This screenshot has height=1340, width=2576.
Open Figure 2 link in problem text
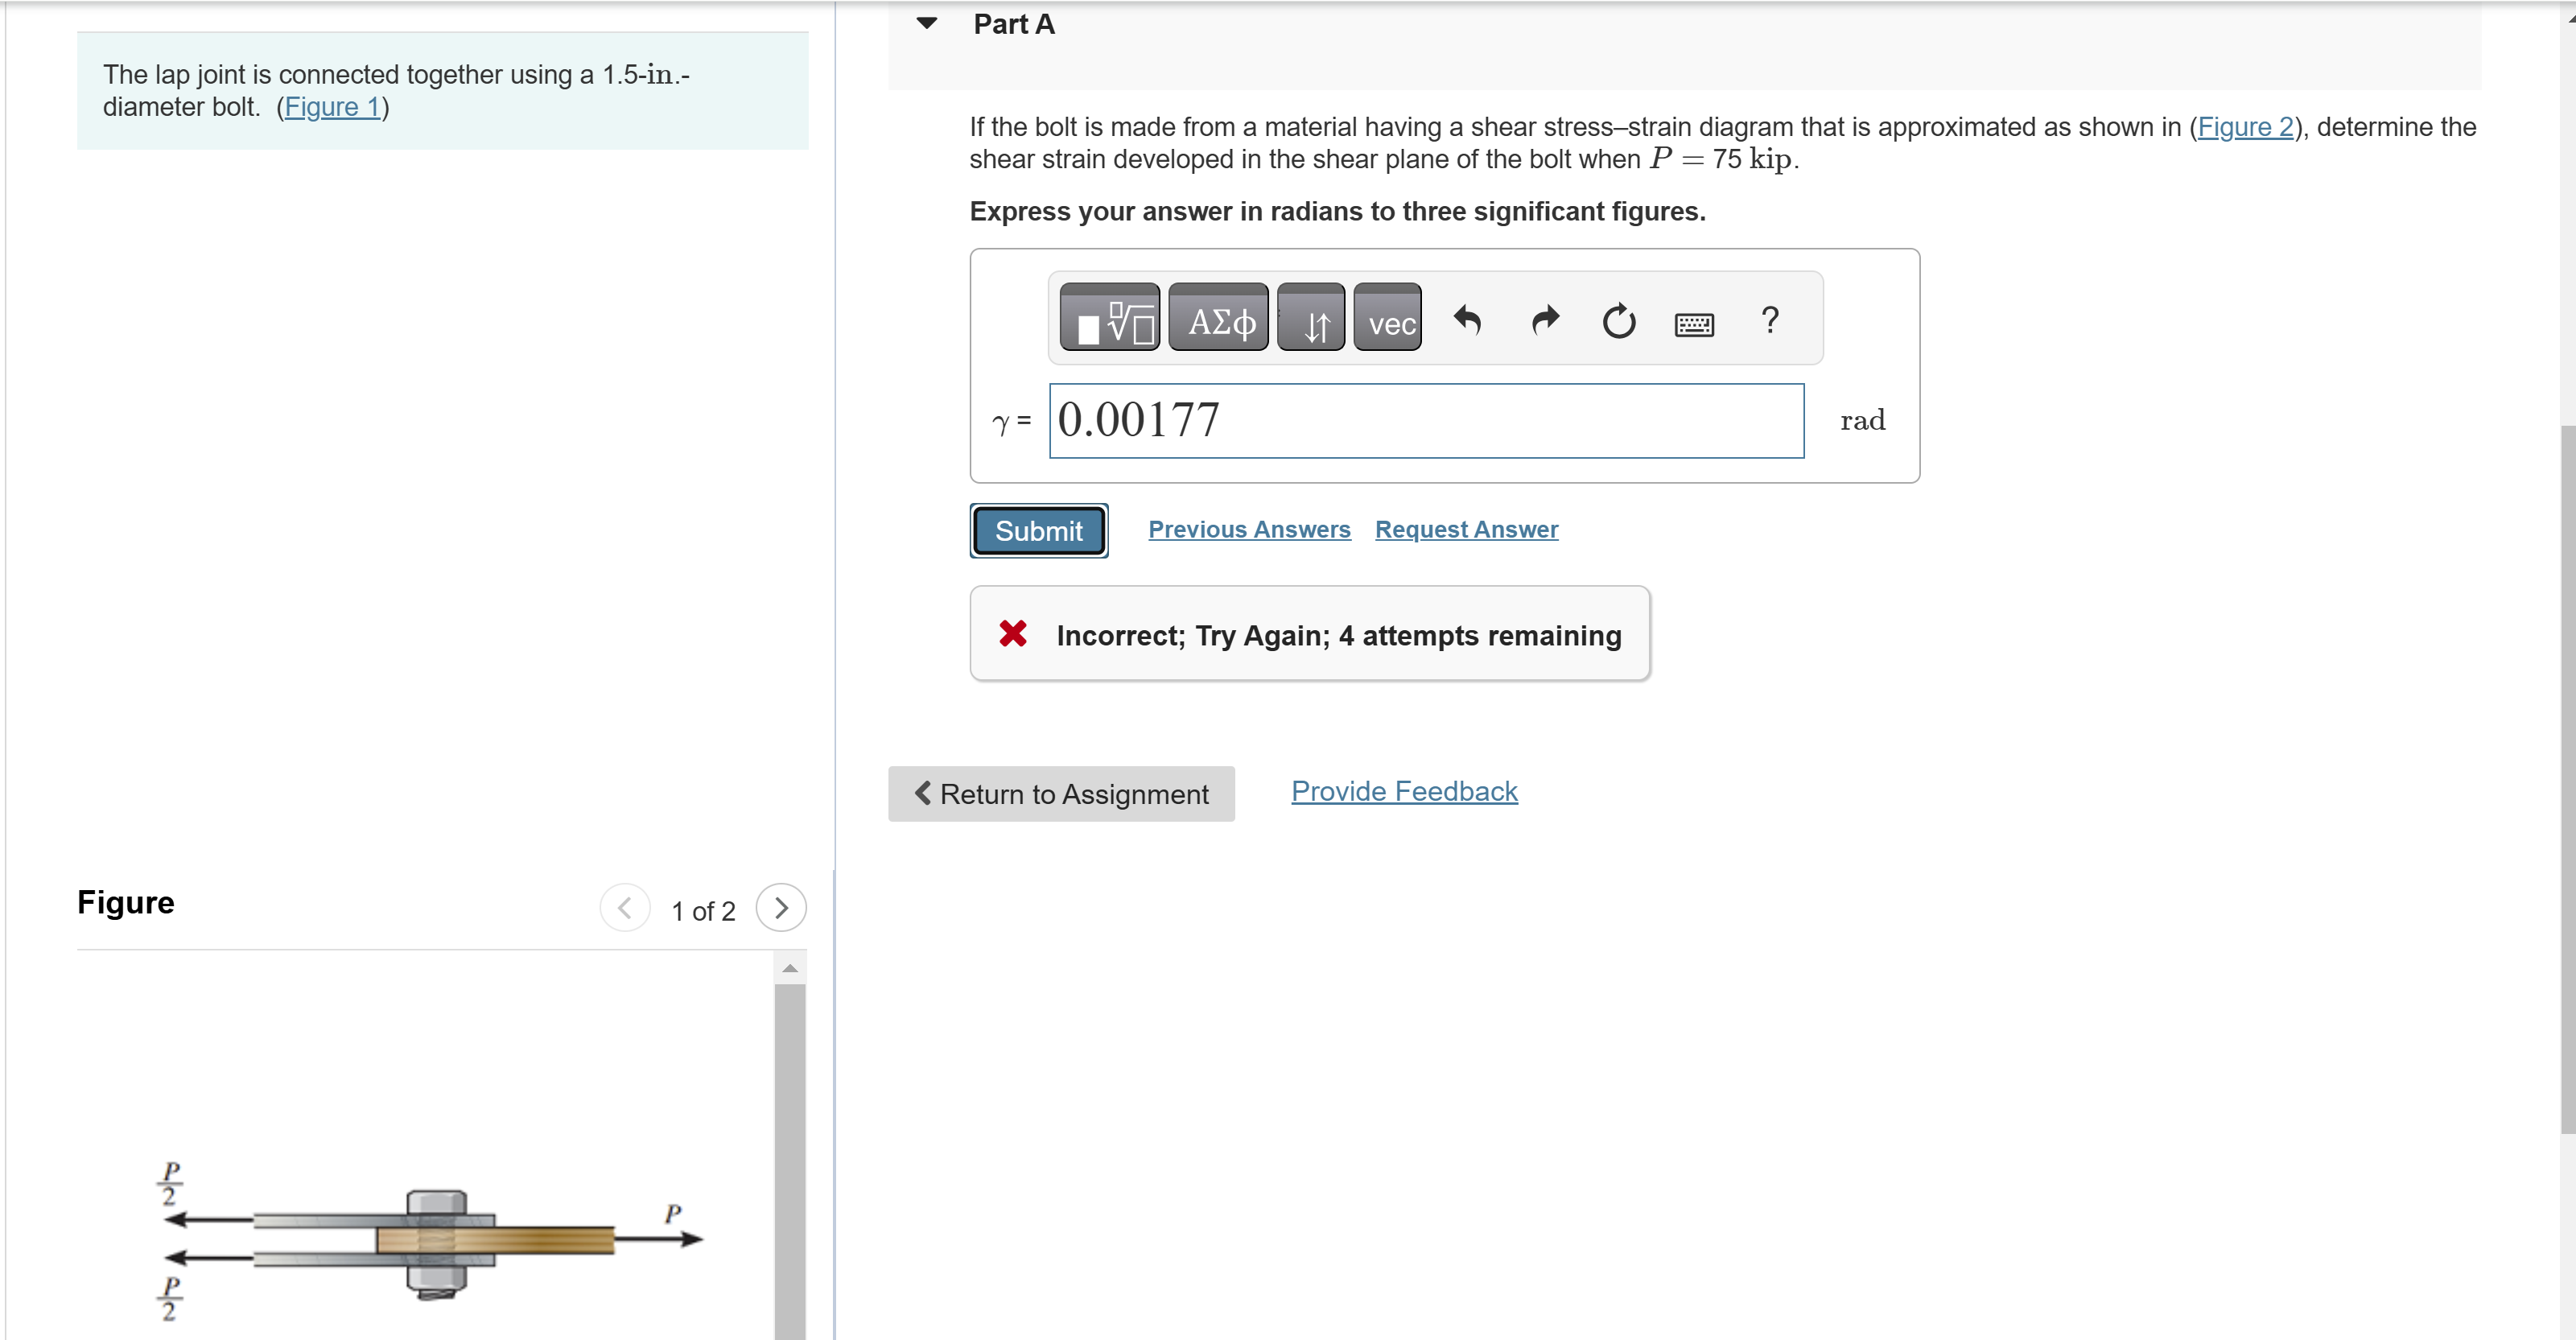[x=2245, y=127]
